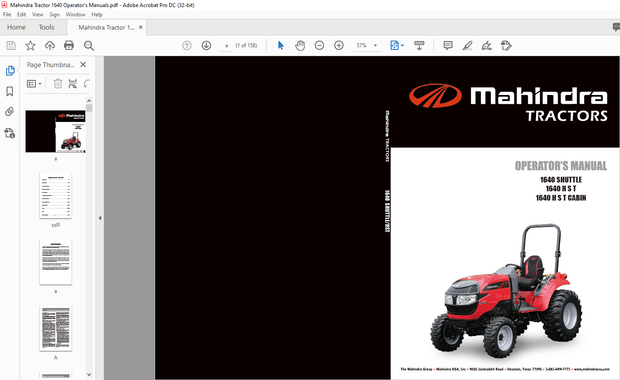Click the Print pages icon in thumbnails panel
Image resolution: width=620 pixels, height=380 pixels.
coord(72,83)
